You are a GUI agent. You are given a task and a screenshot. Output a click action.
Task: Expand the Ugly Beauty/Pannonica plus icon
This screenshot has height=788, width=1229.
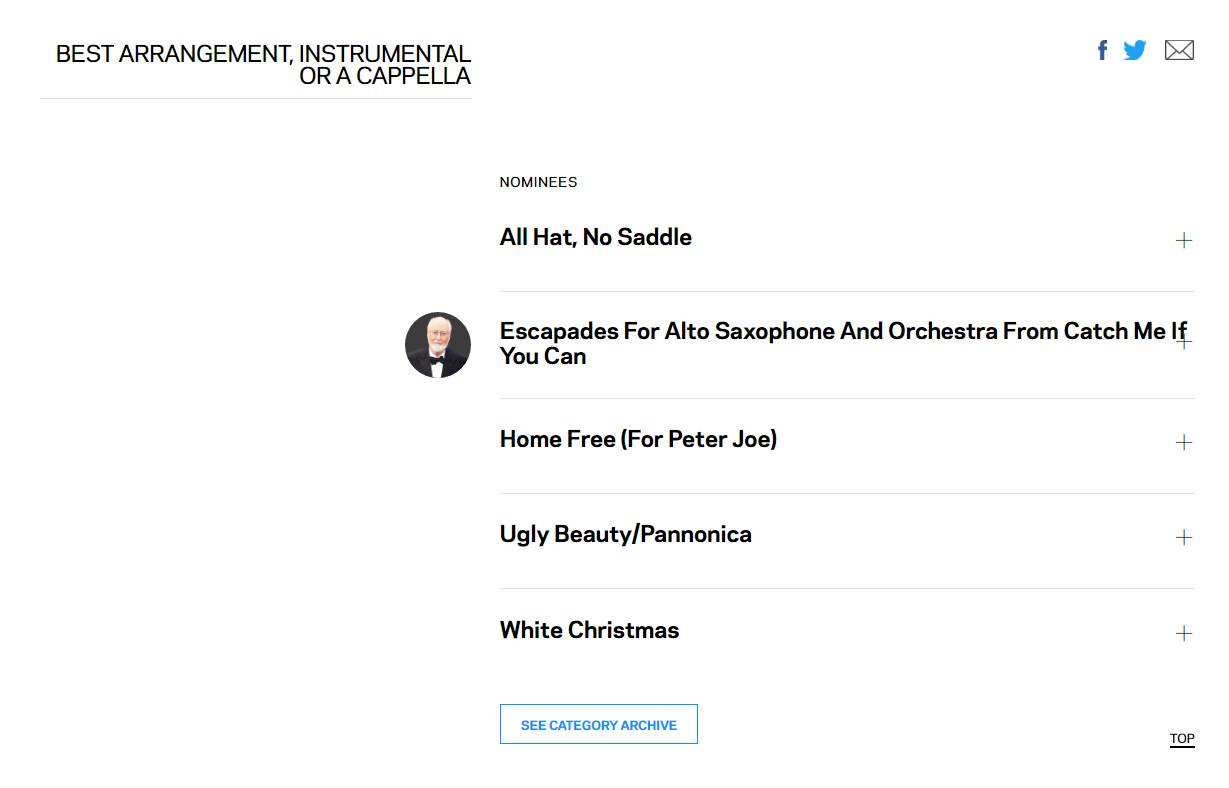click(x=1184, y=537)
